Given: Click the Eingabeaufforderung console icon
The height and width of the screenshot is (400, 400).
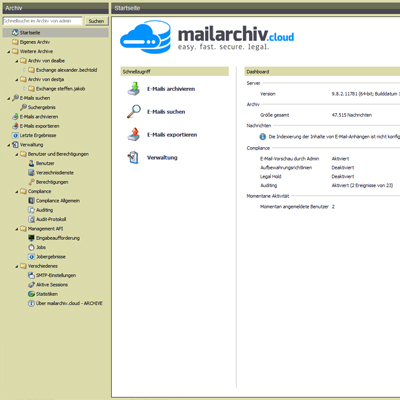Looking at the screenshot, I should pos(31,238).
